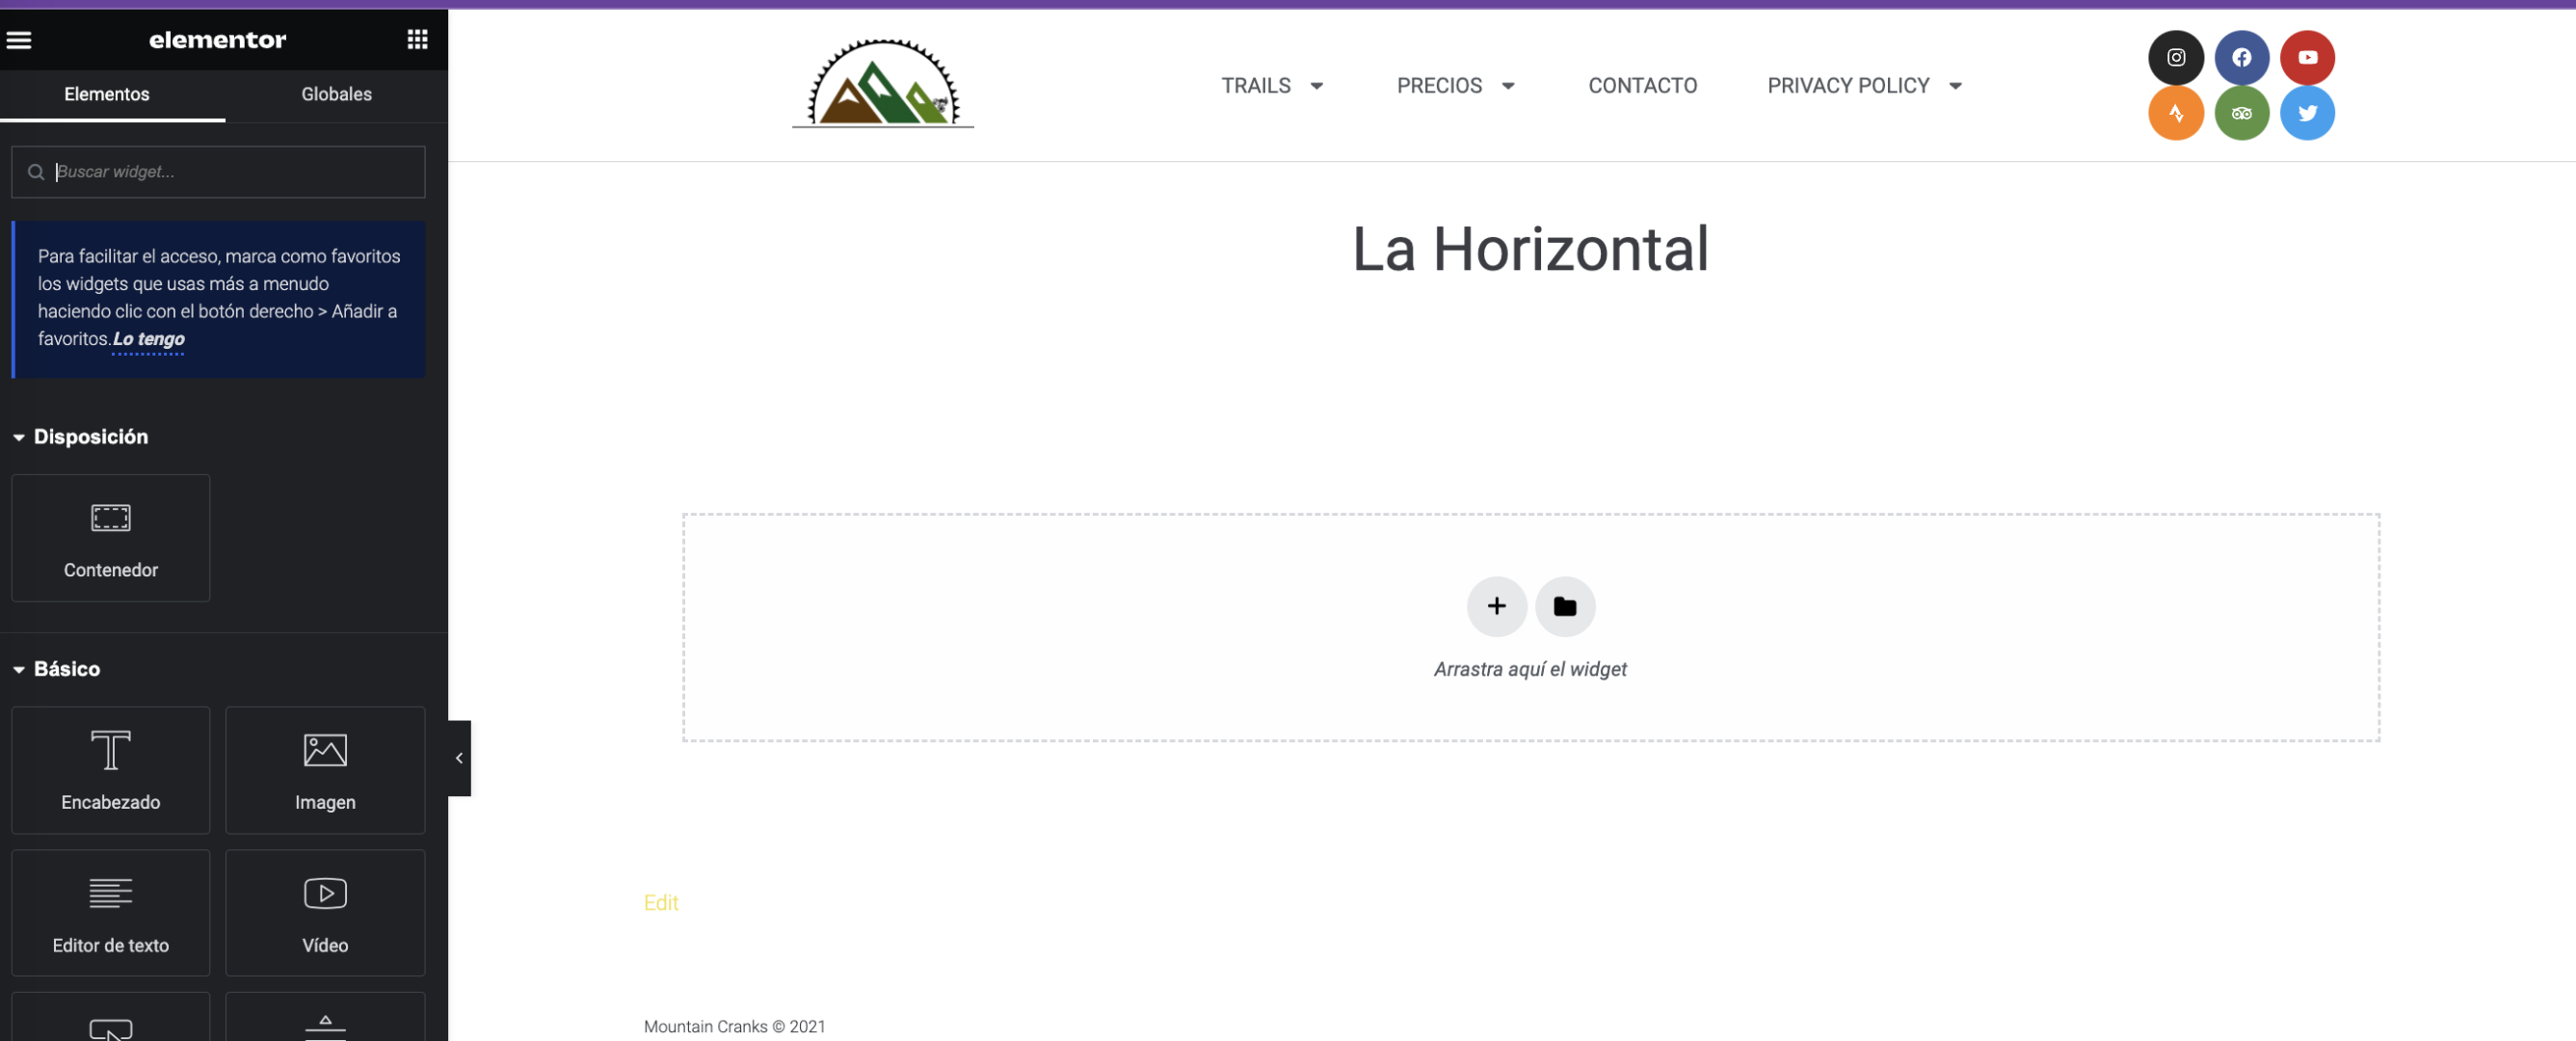Open the template library folder button
This screenshot has height=1041, width=2576.
pyautogui.click(x=1565, y=606)
